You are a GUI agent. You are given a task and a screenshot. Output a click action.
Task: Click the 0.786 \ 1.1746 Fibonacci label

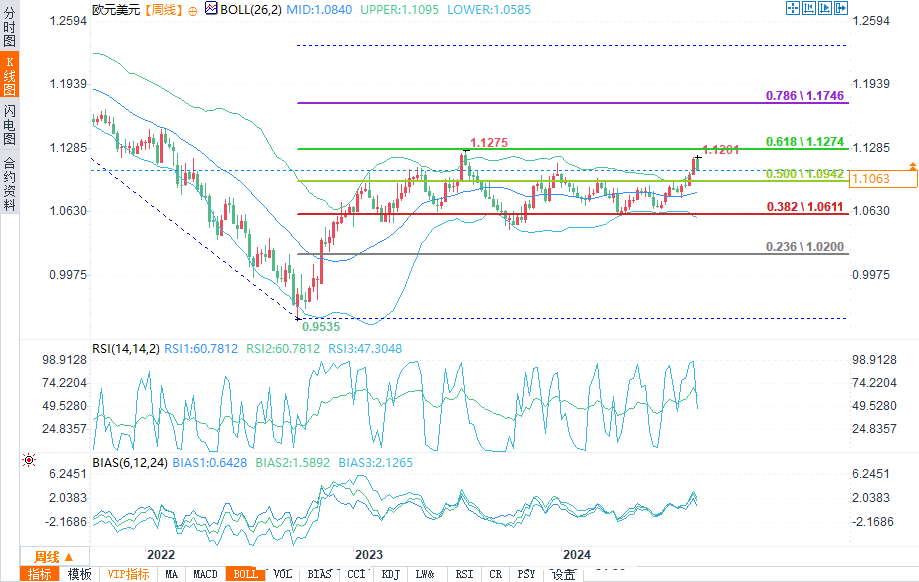tap(805, 96)
